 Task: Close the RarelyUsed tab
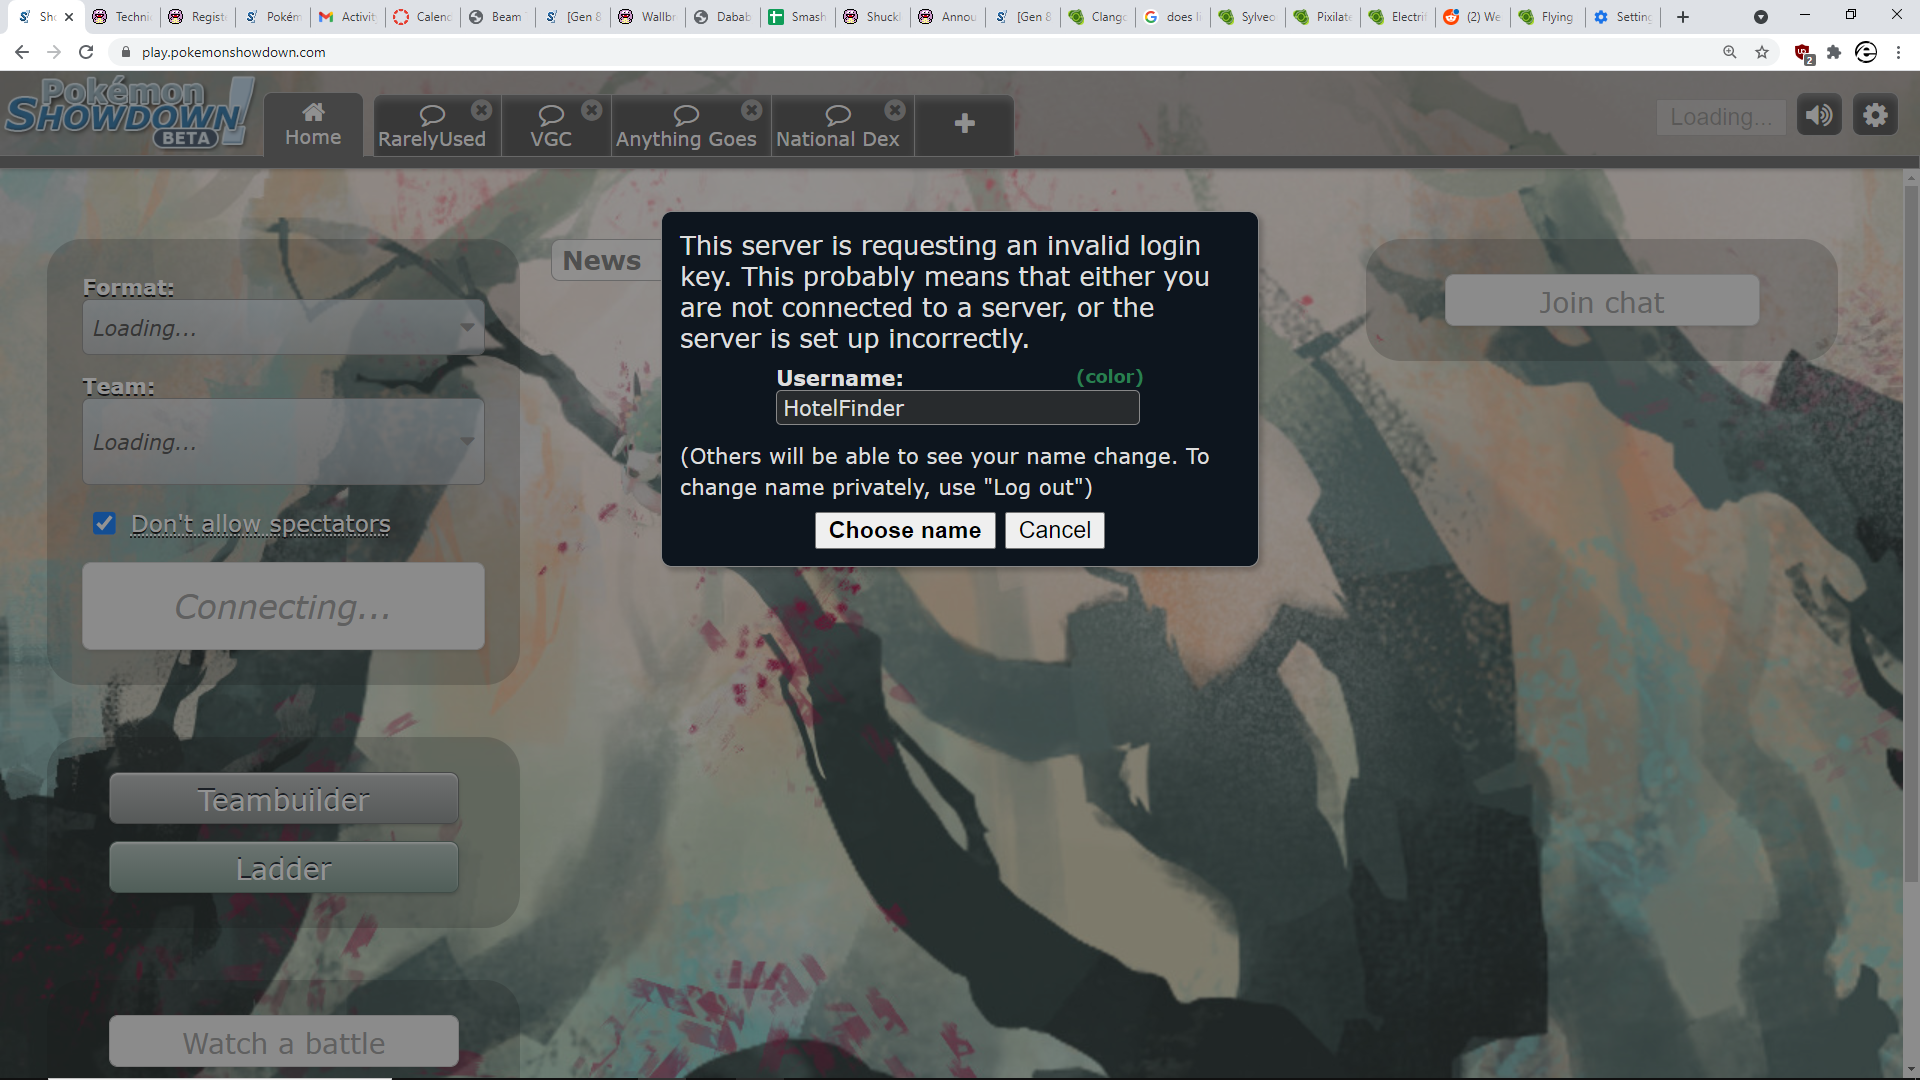click(x=481, y=108)
